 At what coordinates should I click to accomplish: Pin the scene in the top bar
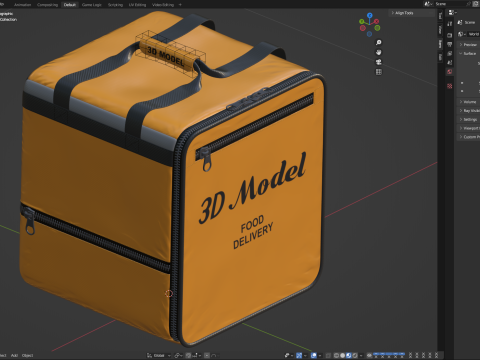468,4
